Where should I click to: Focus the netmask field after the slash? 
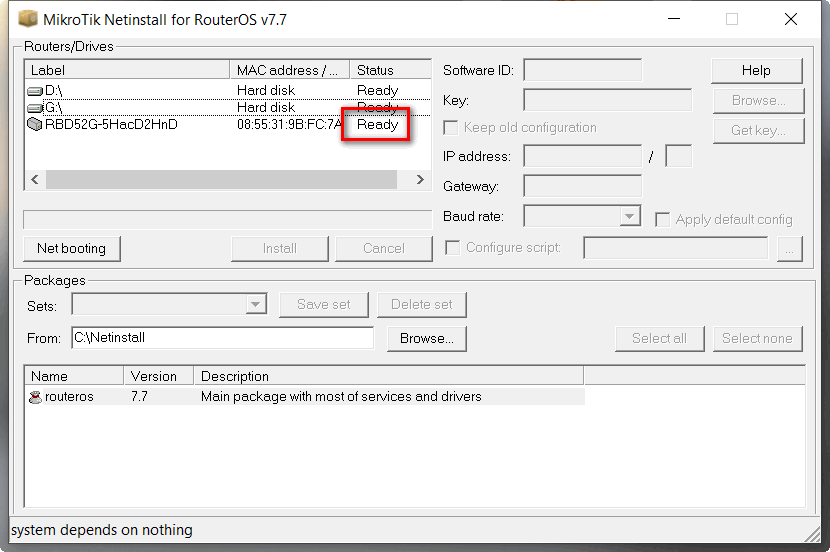click(x=679, y=156)
